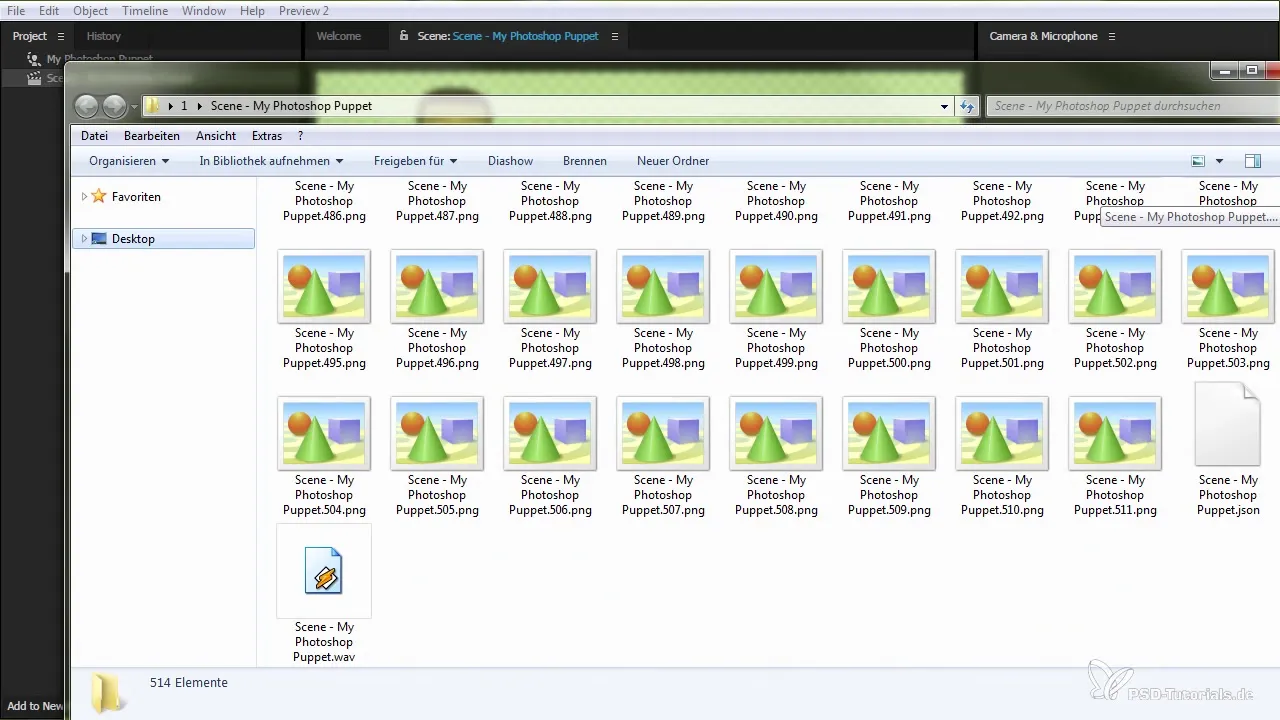Select thumbnail of Puppet.504.png
This screenshot has width=1280, height=720.
click(324, 433)
